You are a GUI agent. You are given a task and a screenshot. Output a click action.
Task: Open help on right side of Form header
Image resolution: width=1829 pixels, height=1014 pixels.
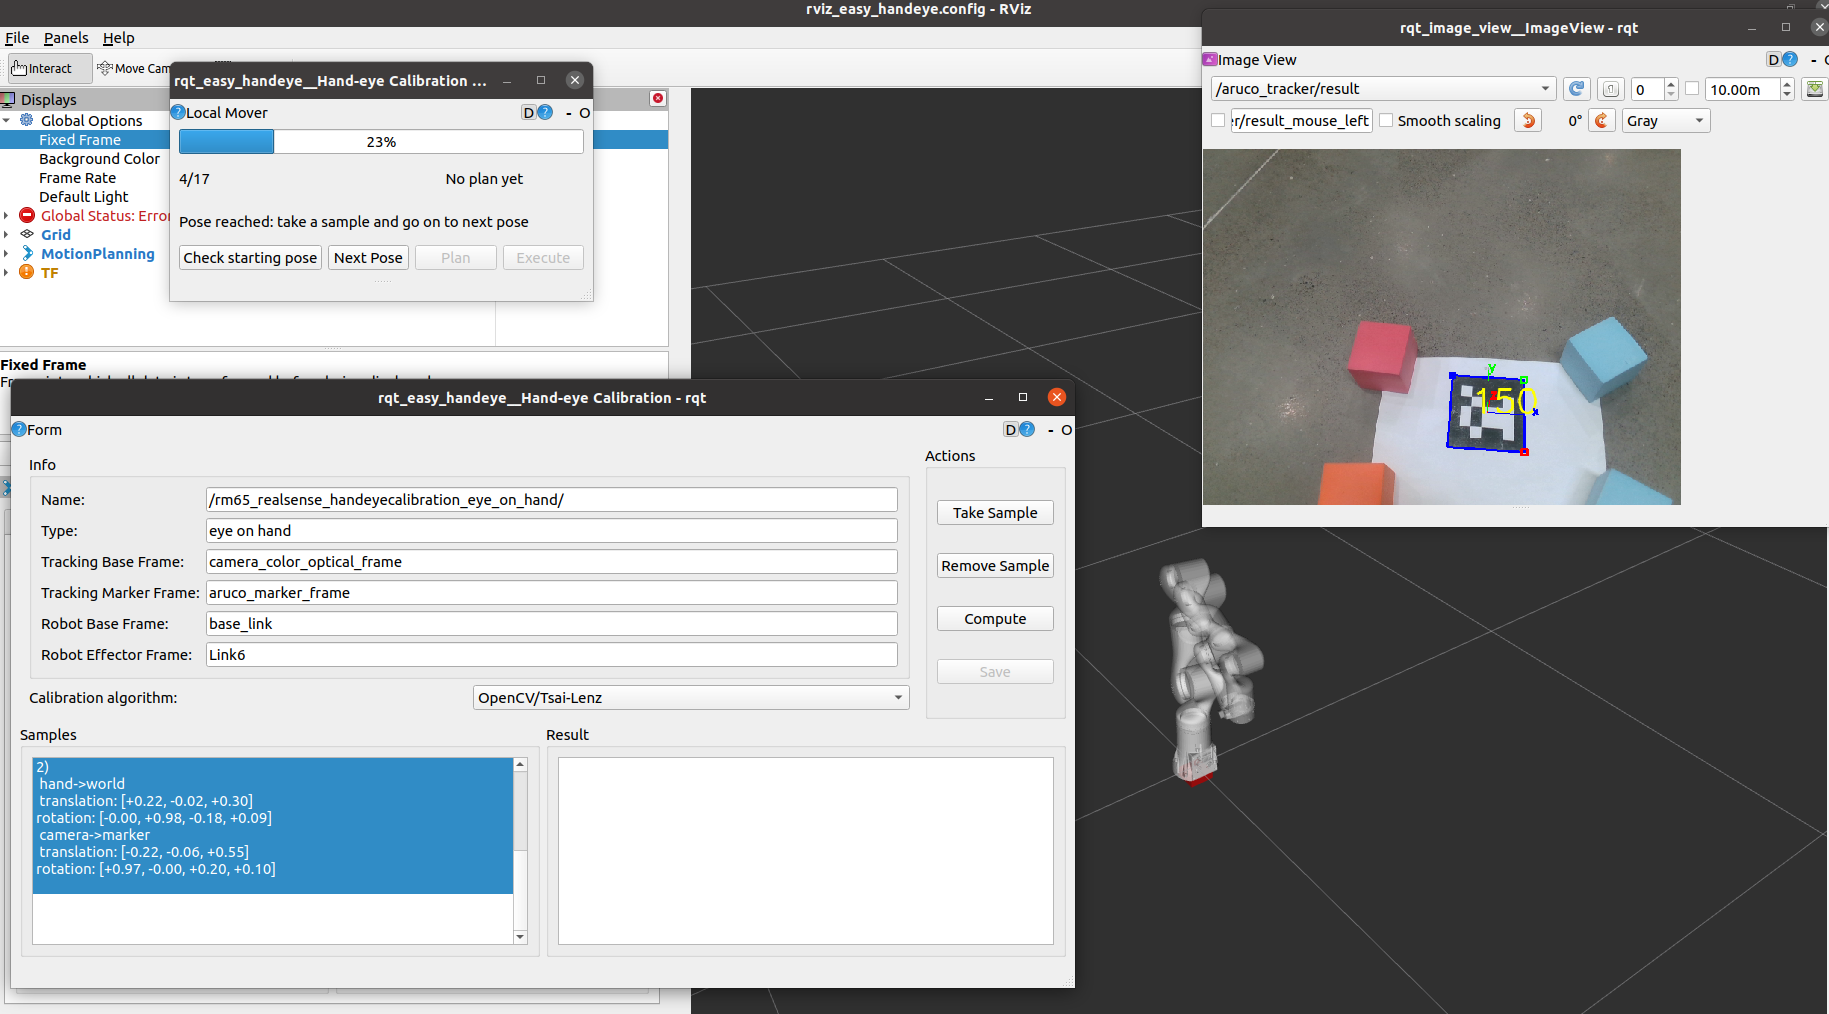tap(1027, 430)
